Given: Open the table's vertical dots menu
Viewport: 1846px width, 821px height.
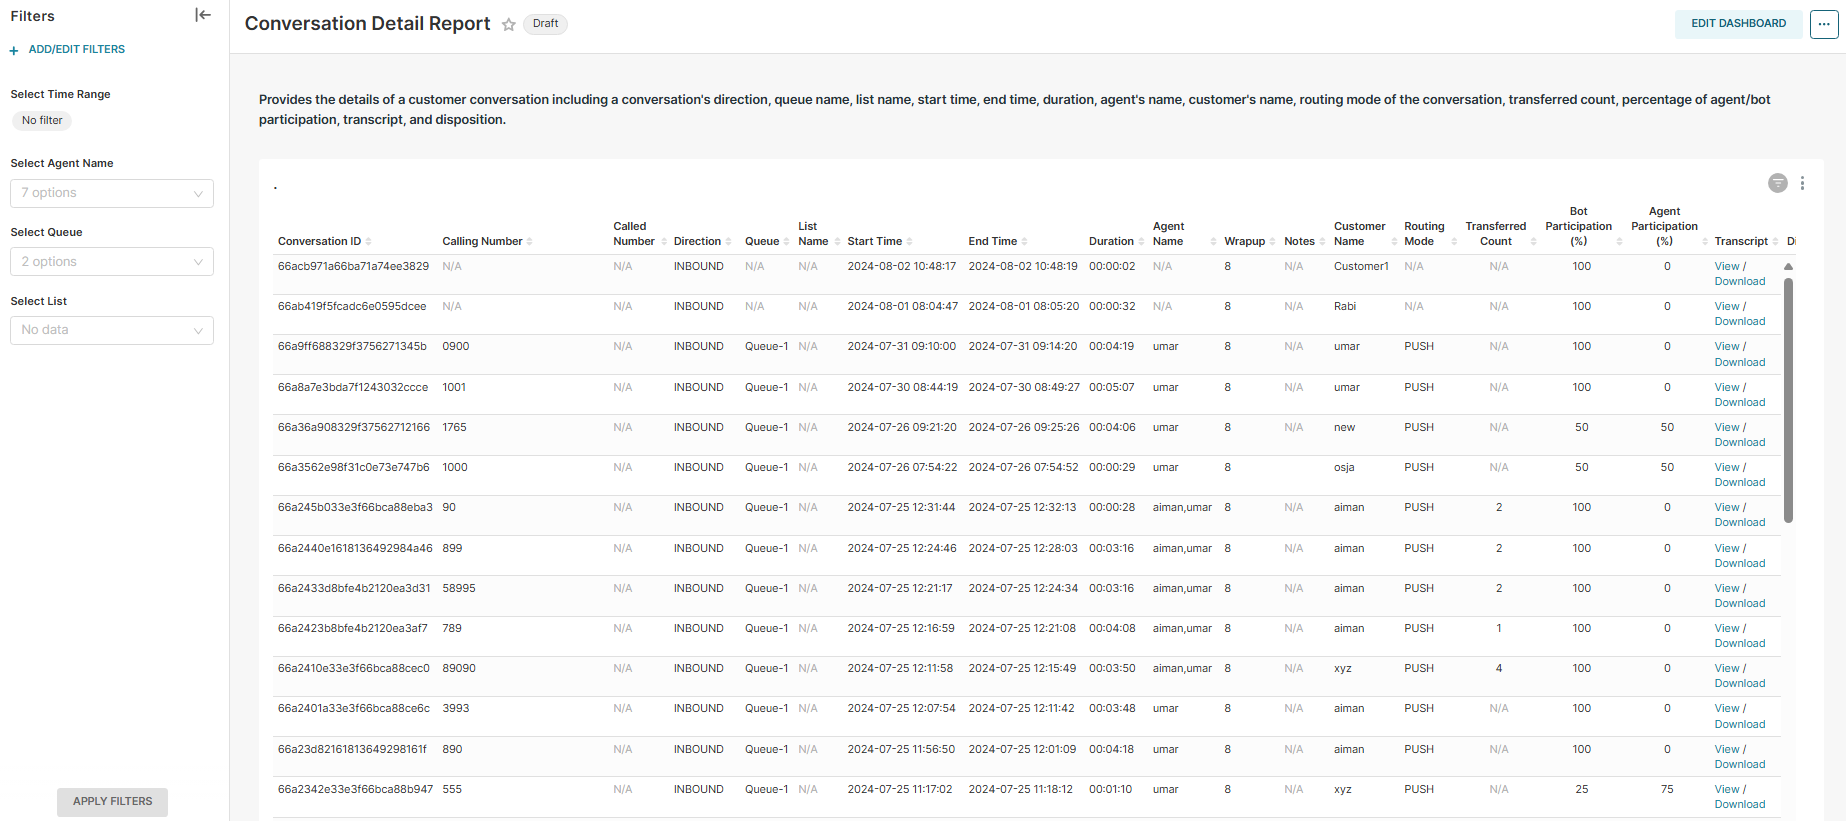Looking at the screenshot, I should click(1802, 183).
